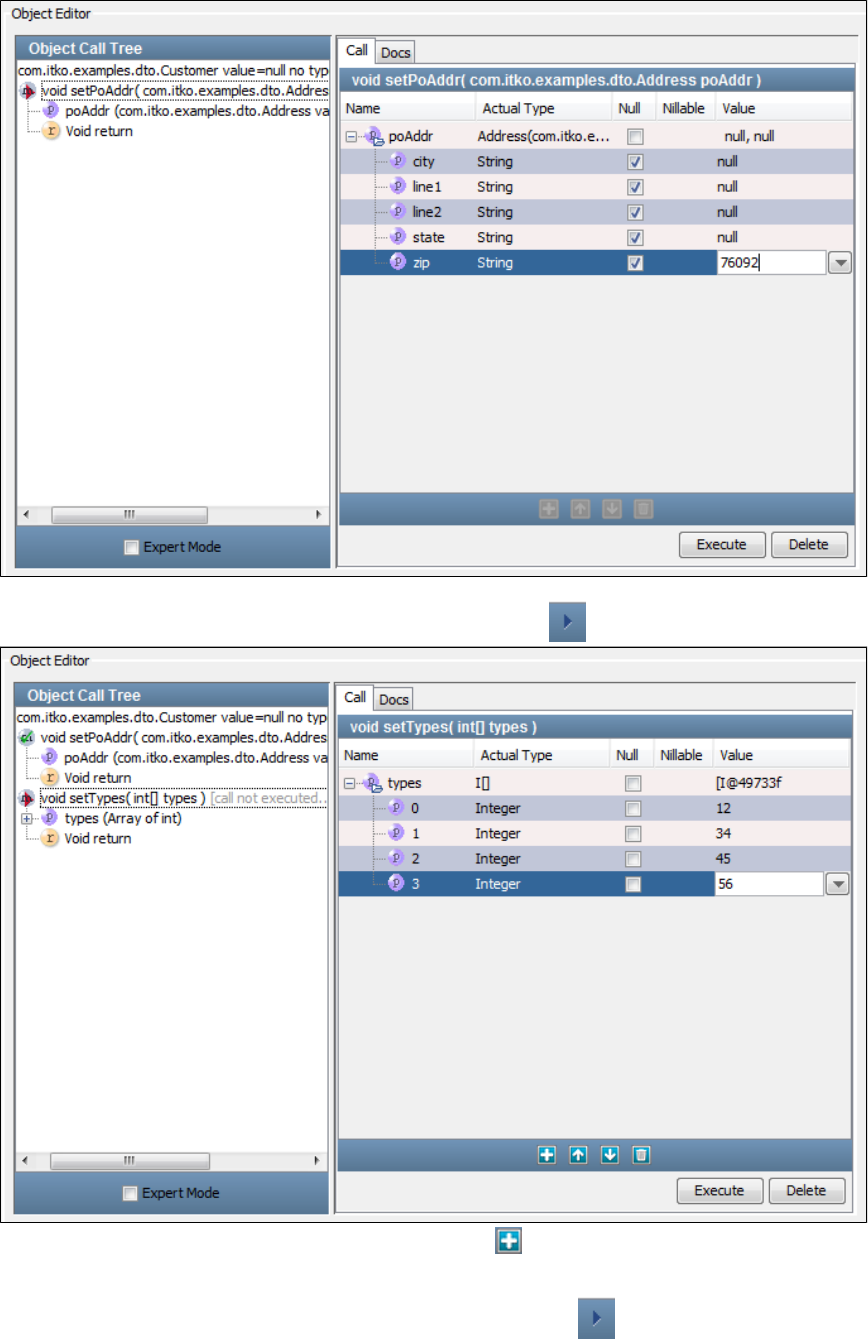Click the array icon next to types table row

[372, 783]
